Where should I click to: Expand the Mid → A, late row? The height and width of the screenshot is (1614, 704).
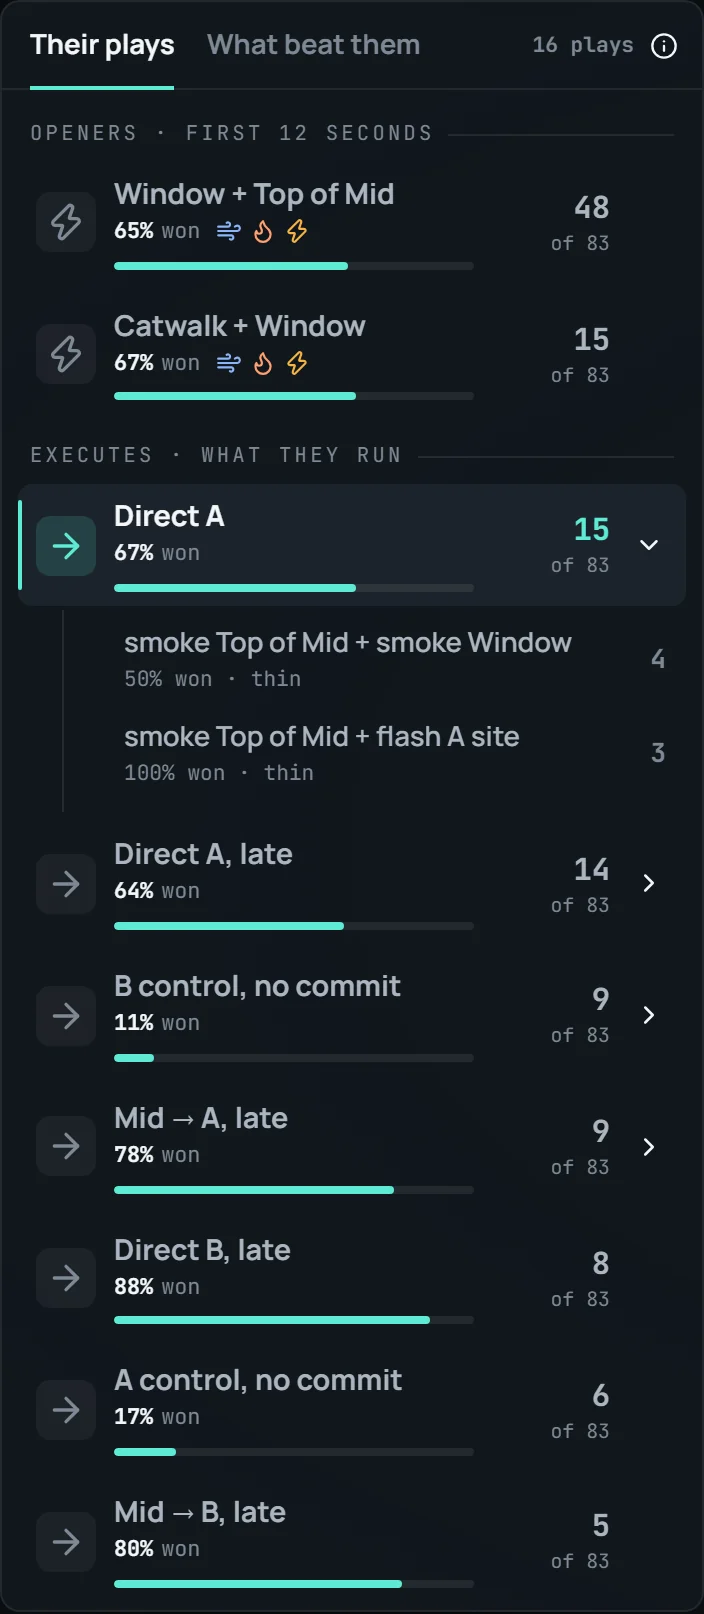pos(649,1147)
